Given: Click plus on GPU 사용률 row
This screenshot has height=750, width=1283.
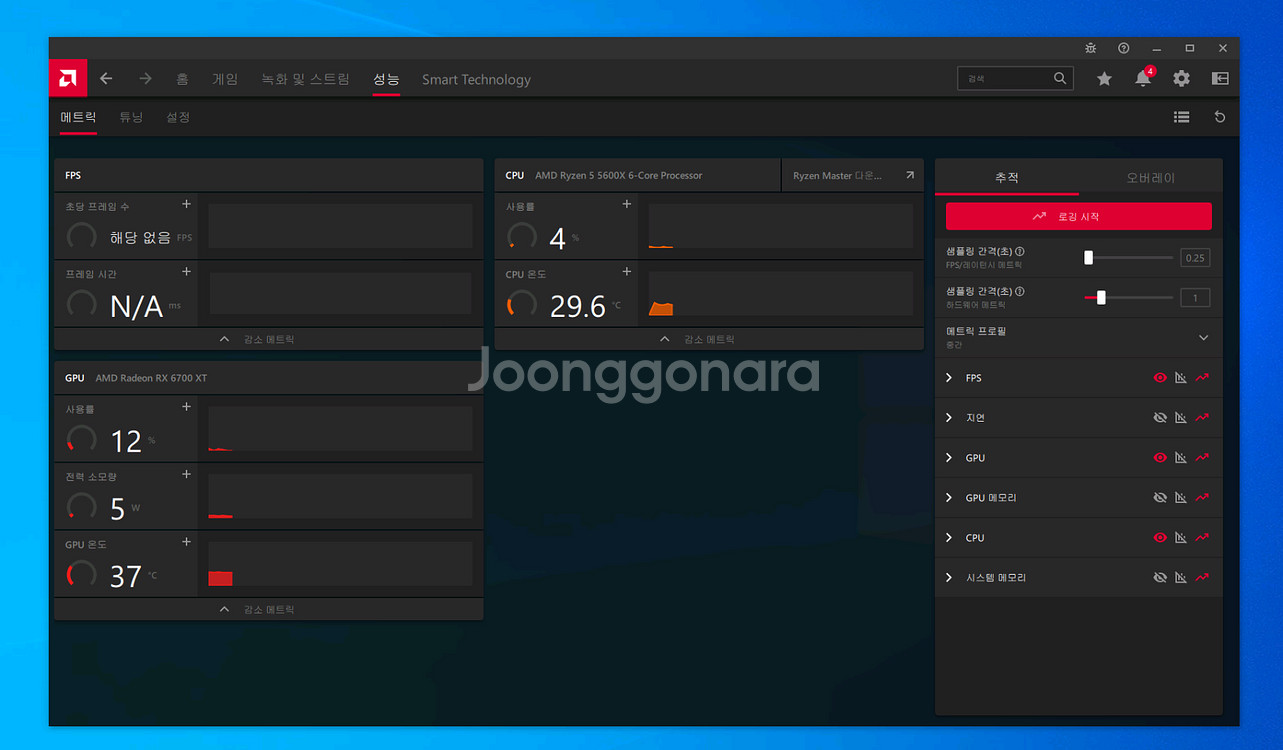Looking at the screenshot, I should (186, 407).
